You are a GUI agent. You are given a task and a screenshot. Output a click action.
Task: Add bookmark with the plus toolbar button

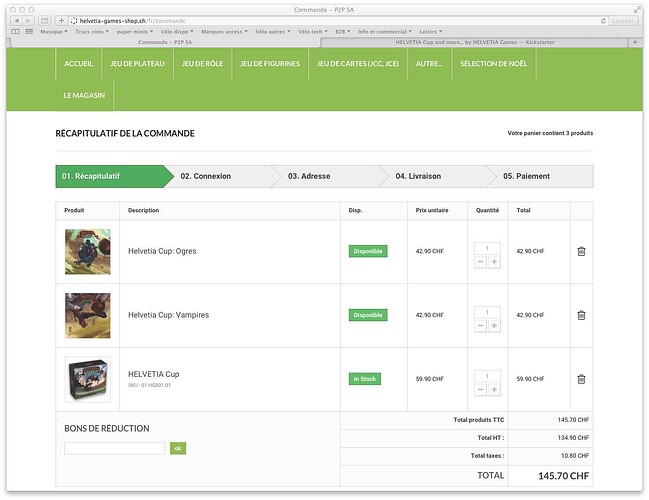[61, 20]
